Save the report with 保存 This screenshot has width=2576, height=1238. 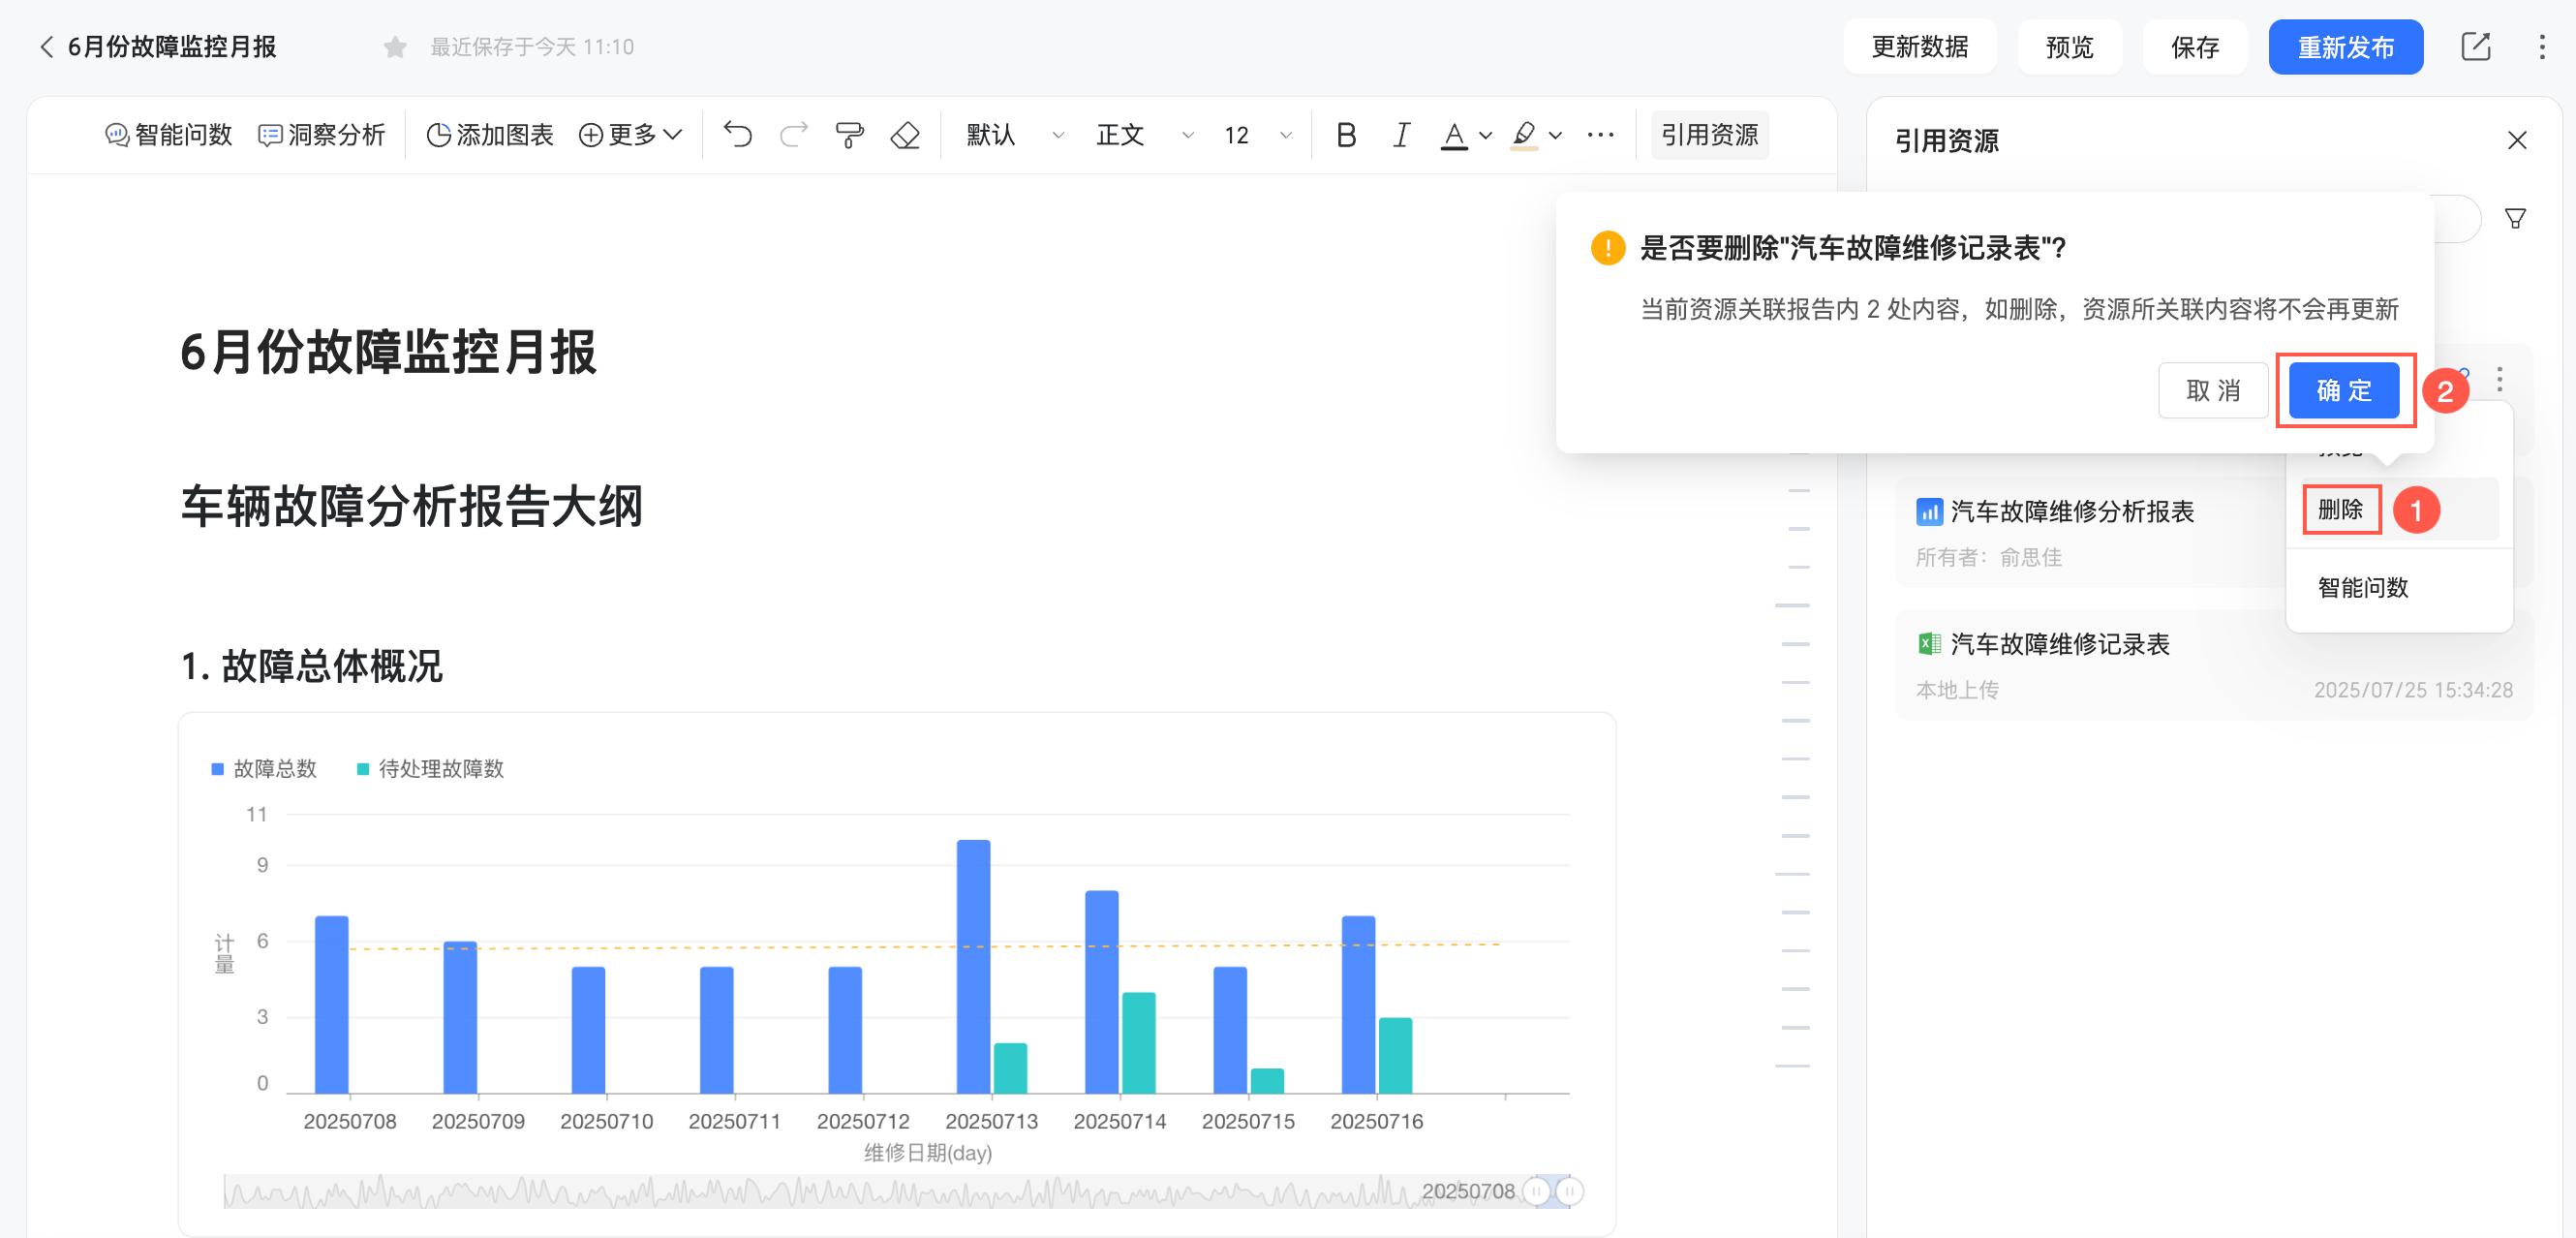pos(2195,47)
